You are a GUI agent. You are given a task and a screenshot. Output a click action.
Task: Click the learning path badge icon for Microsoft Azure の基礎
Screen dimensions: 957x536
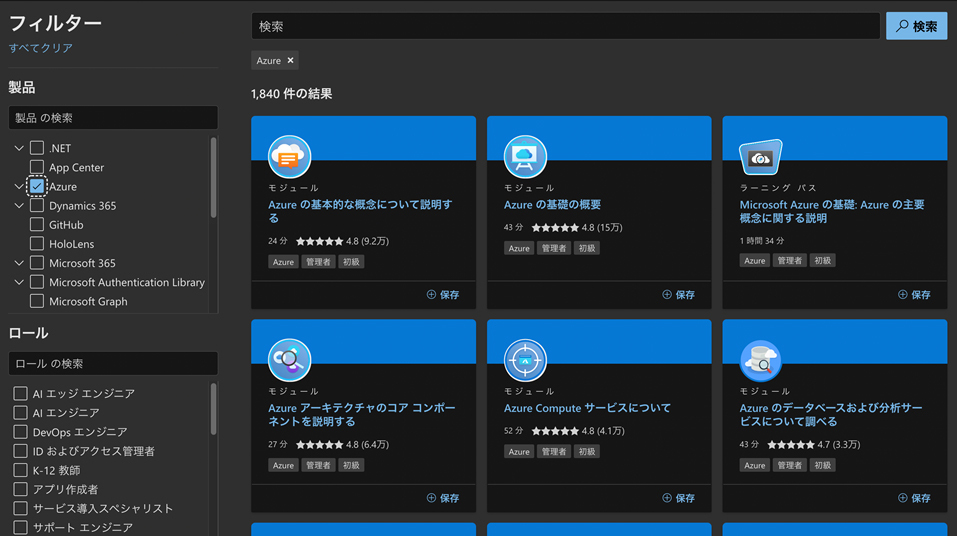760,157
